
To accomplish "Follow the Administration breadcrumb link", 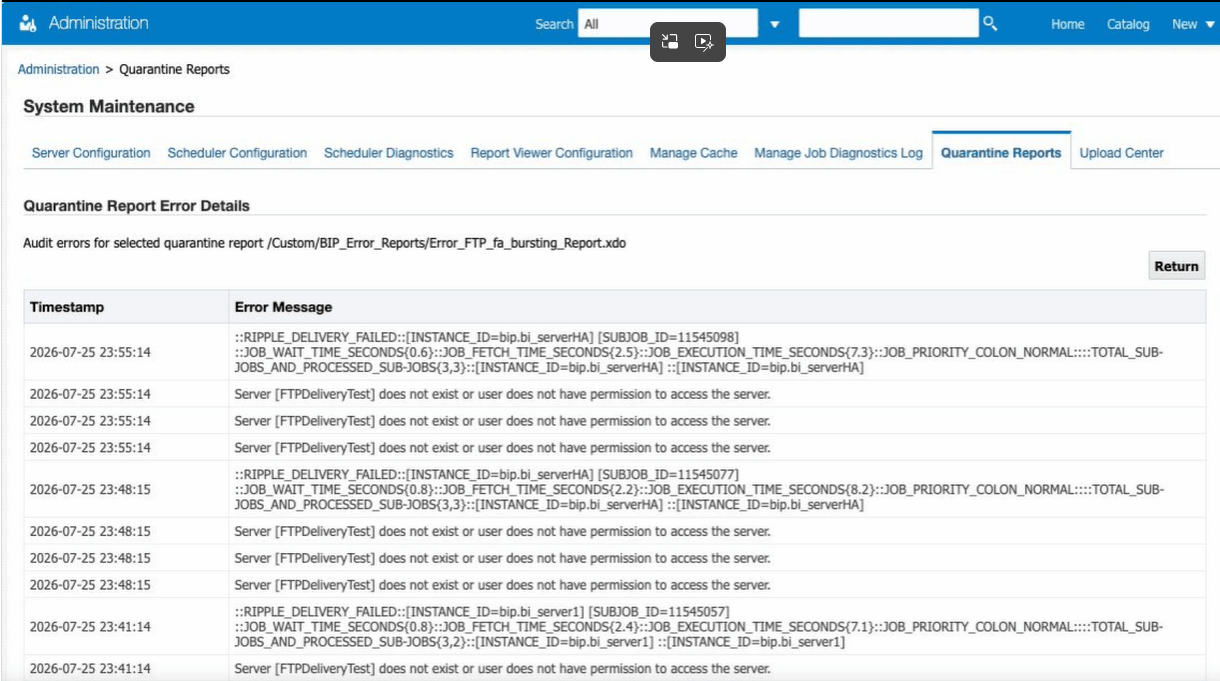I will pos(59,70).
